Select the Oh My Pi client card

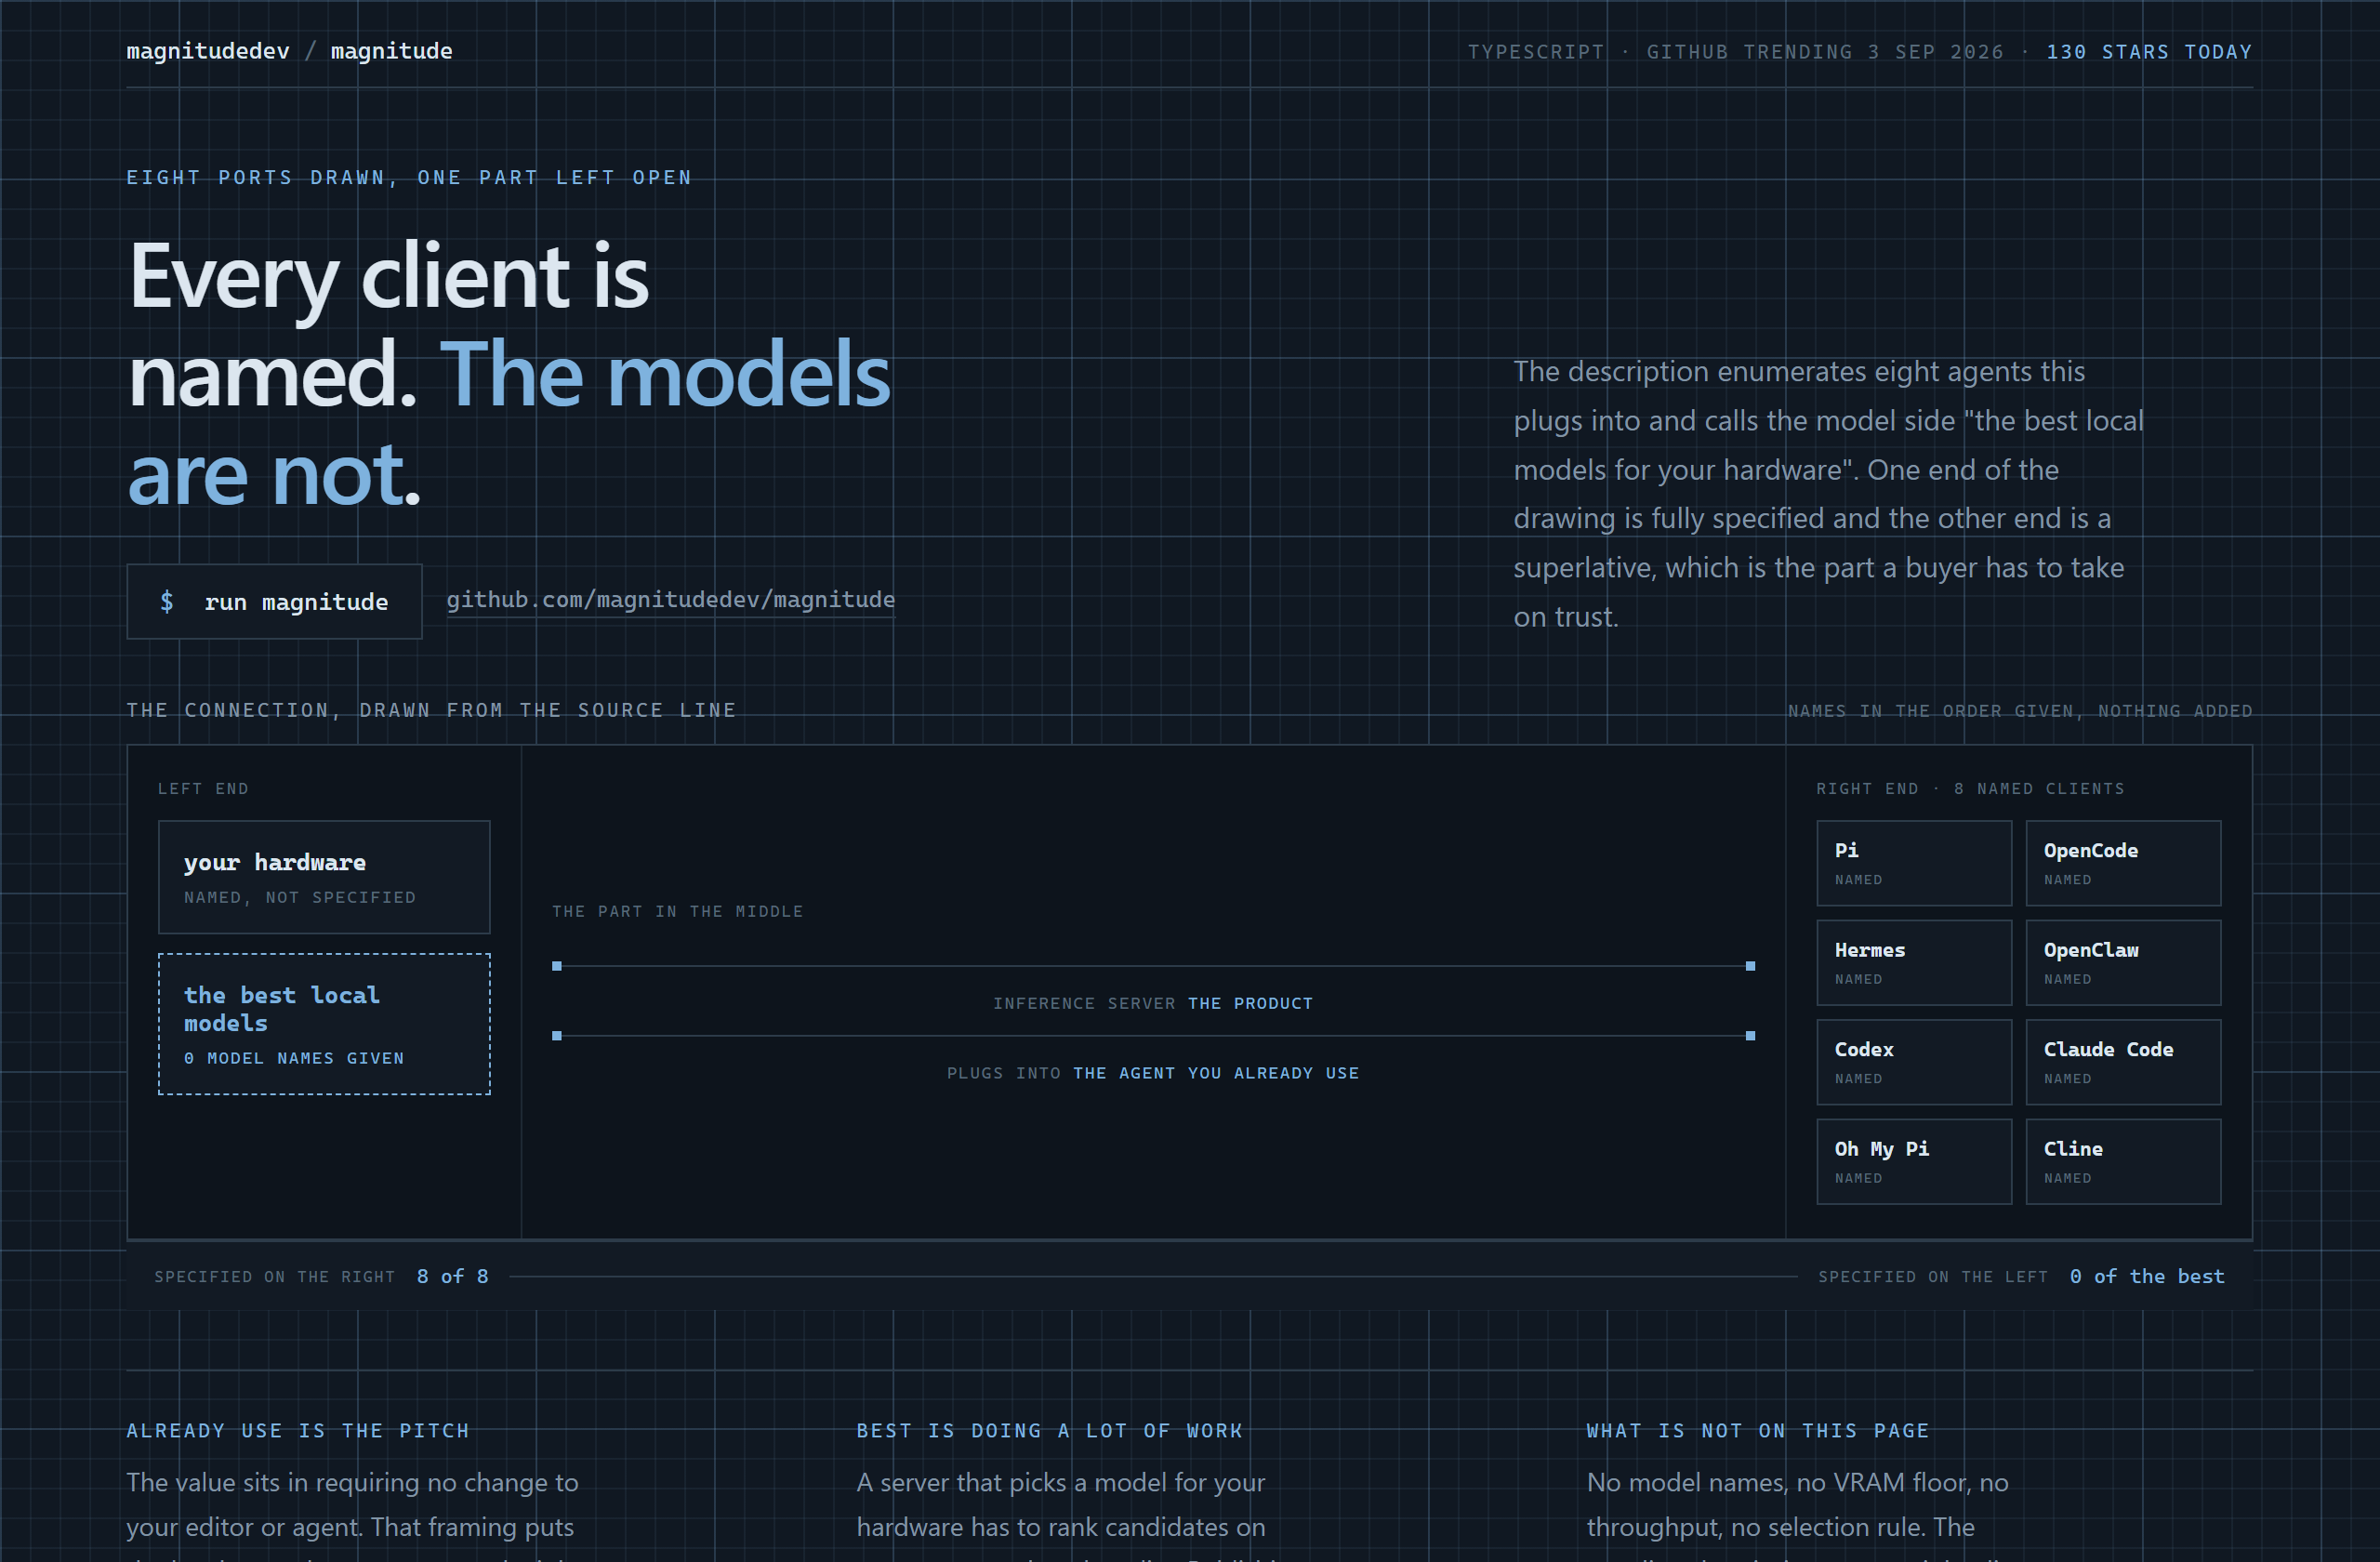pyautogui.click(x=1913, y=1161)
